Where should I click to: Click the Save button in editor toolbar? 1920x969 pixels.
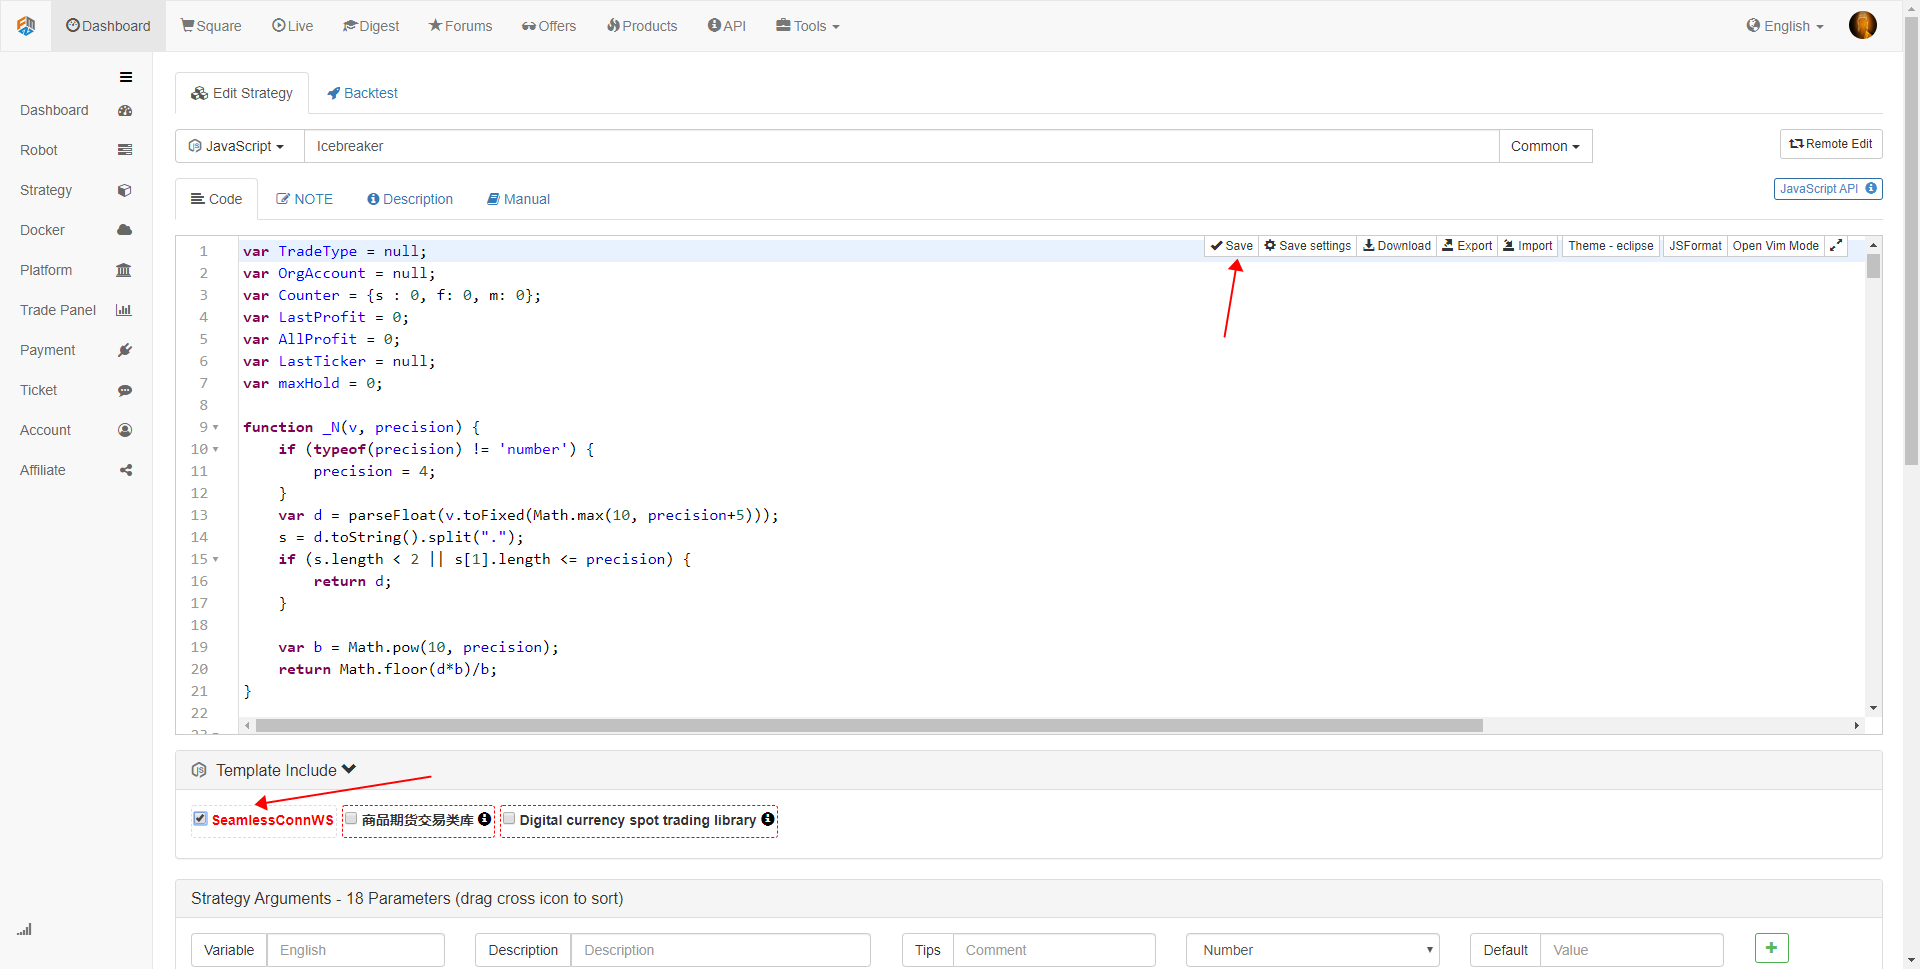[x=1231, y=246]
